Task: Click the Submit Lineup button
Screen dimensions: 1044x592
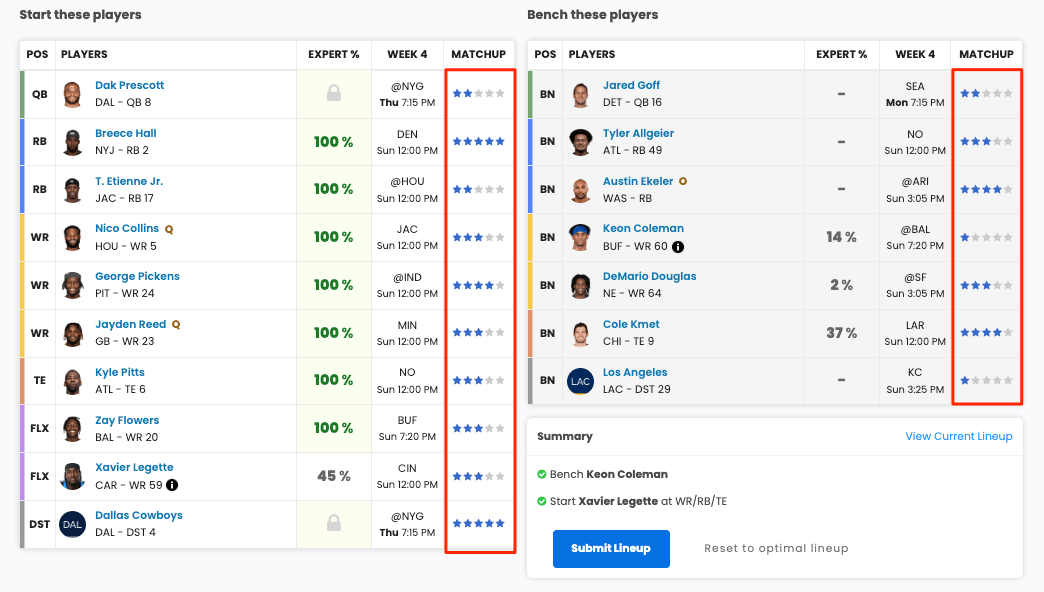Action: pos(611,549)
